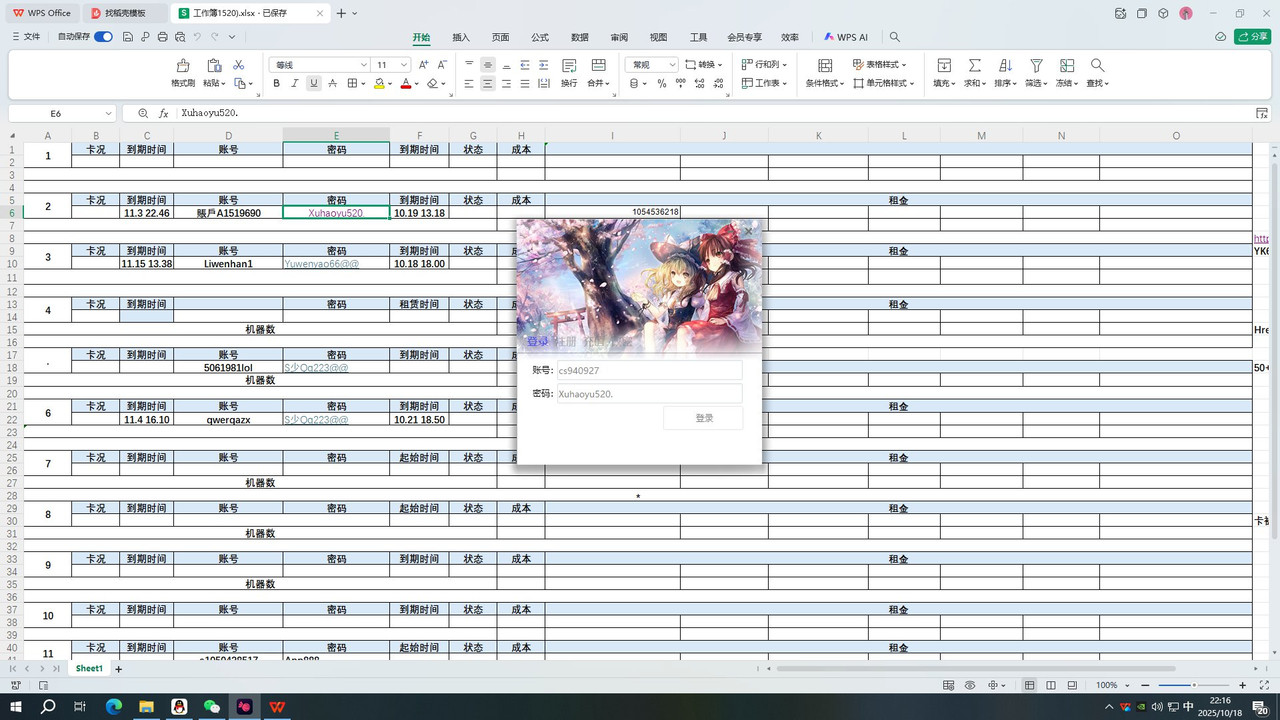This screenshot has height=720, width=1280.
Task: Open WPS AI from the ribbon
Action: click(x=846, y=37)
